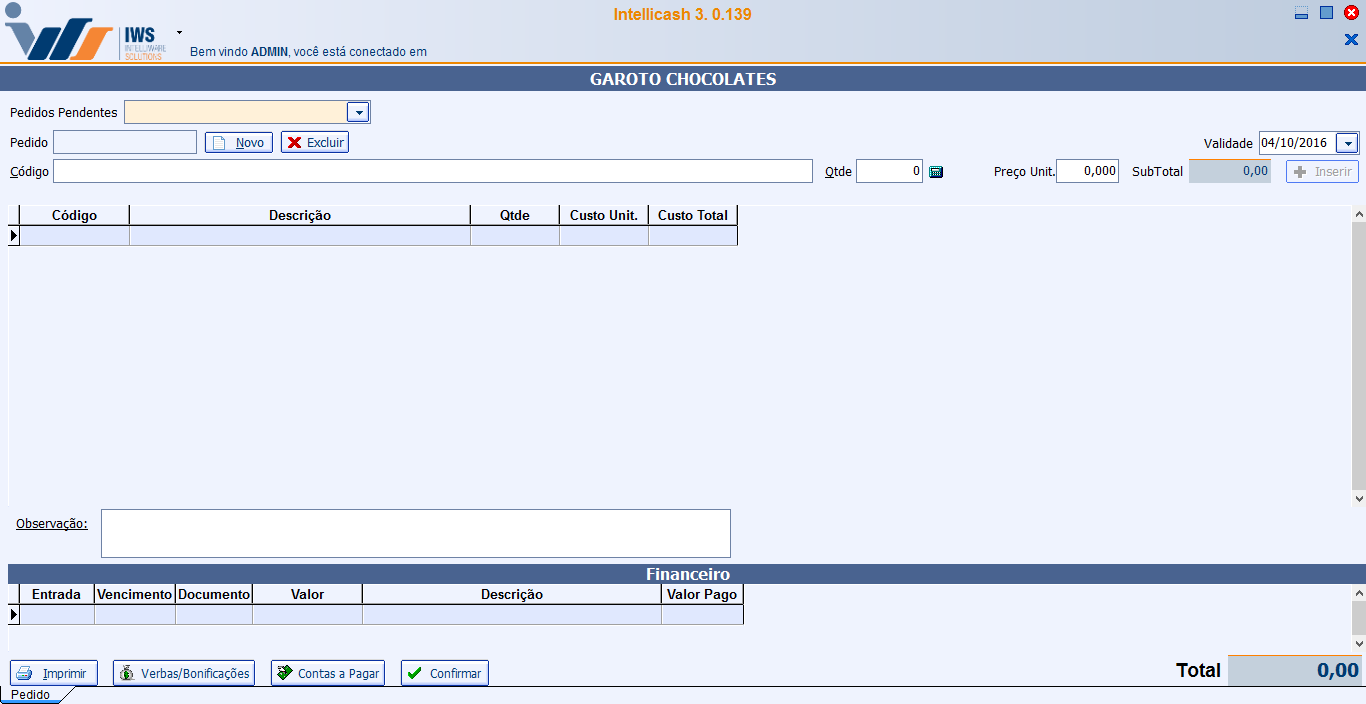Click the down arrow of the Financeiro scrollbar

coord(1358,644)
